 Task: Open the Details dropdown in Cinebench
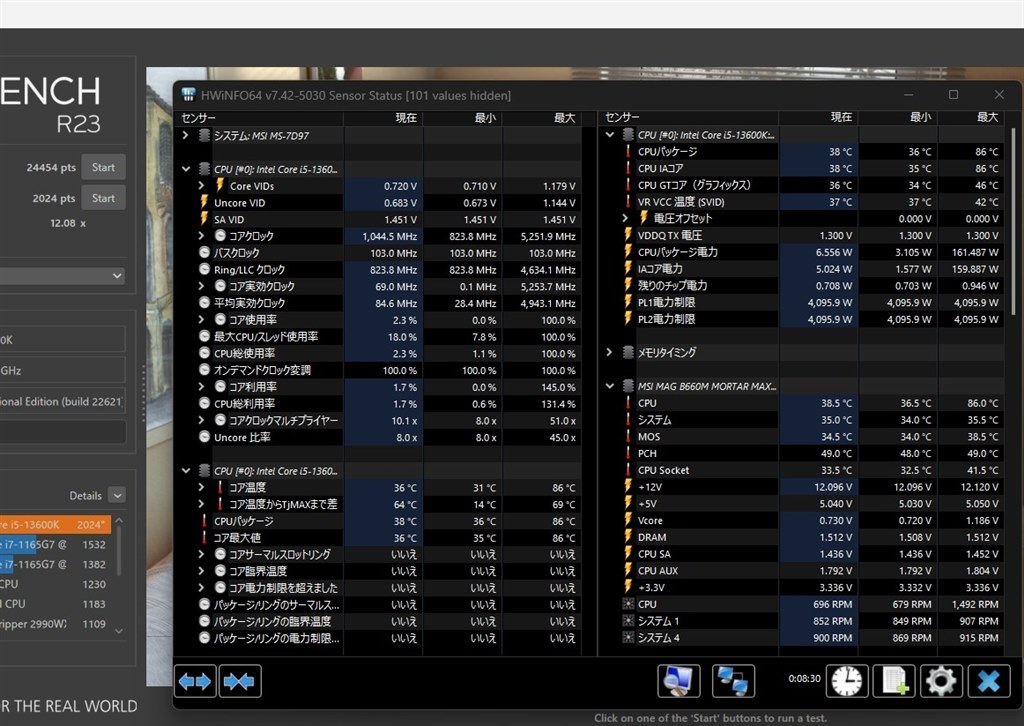coord(118,496)
